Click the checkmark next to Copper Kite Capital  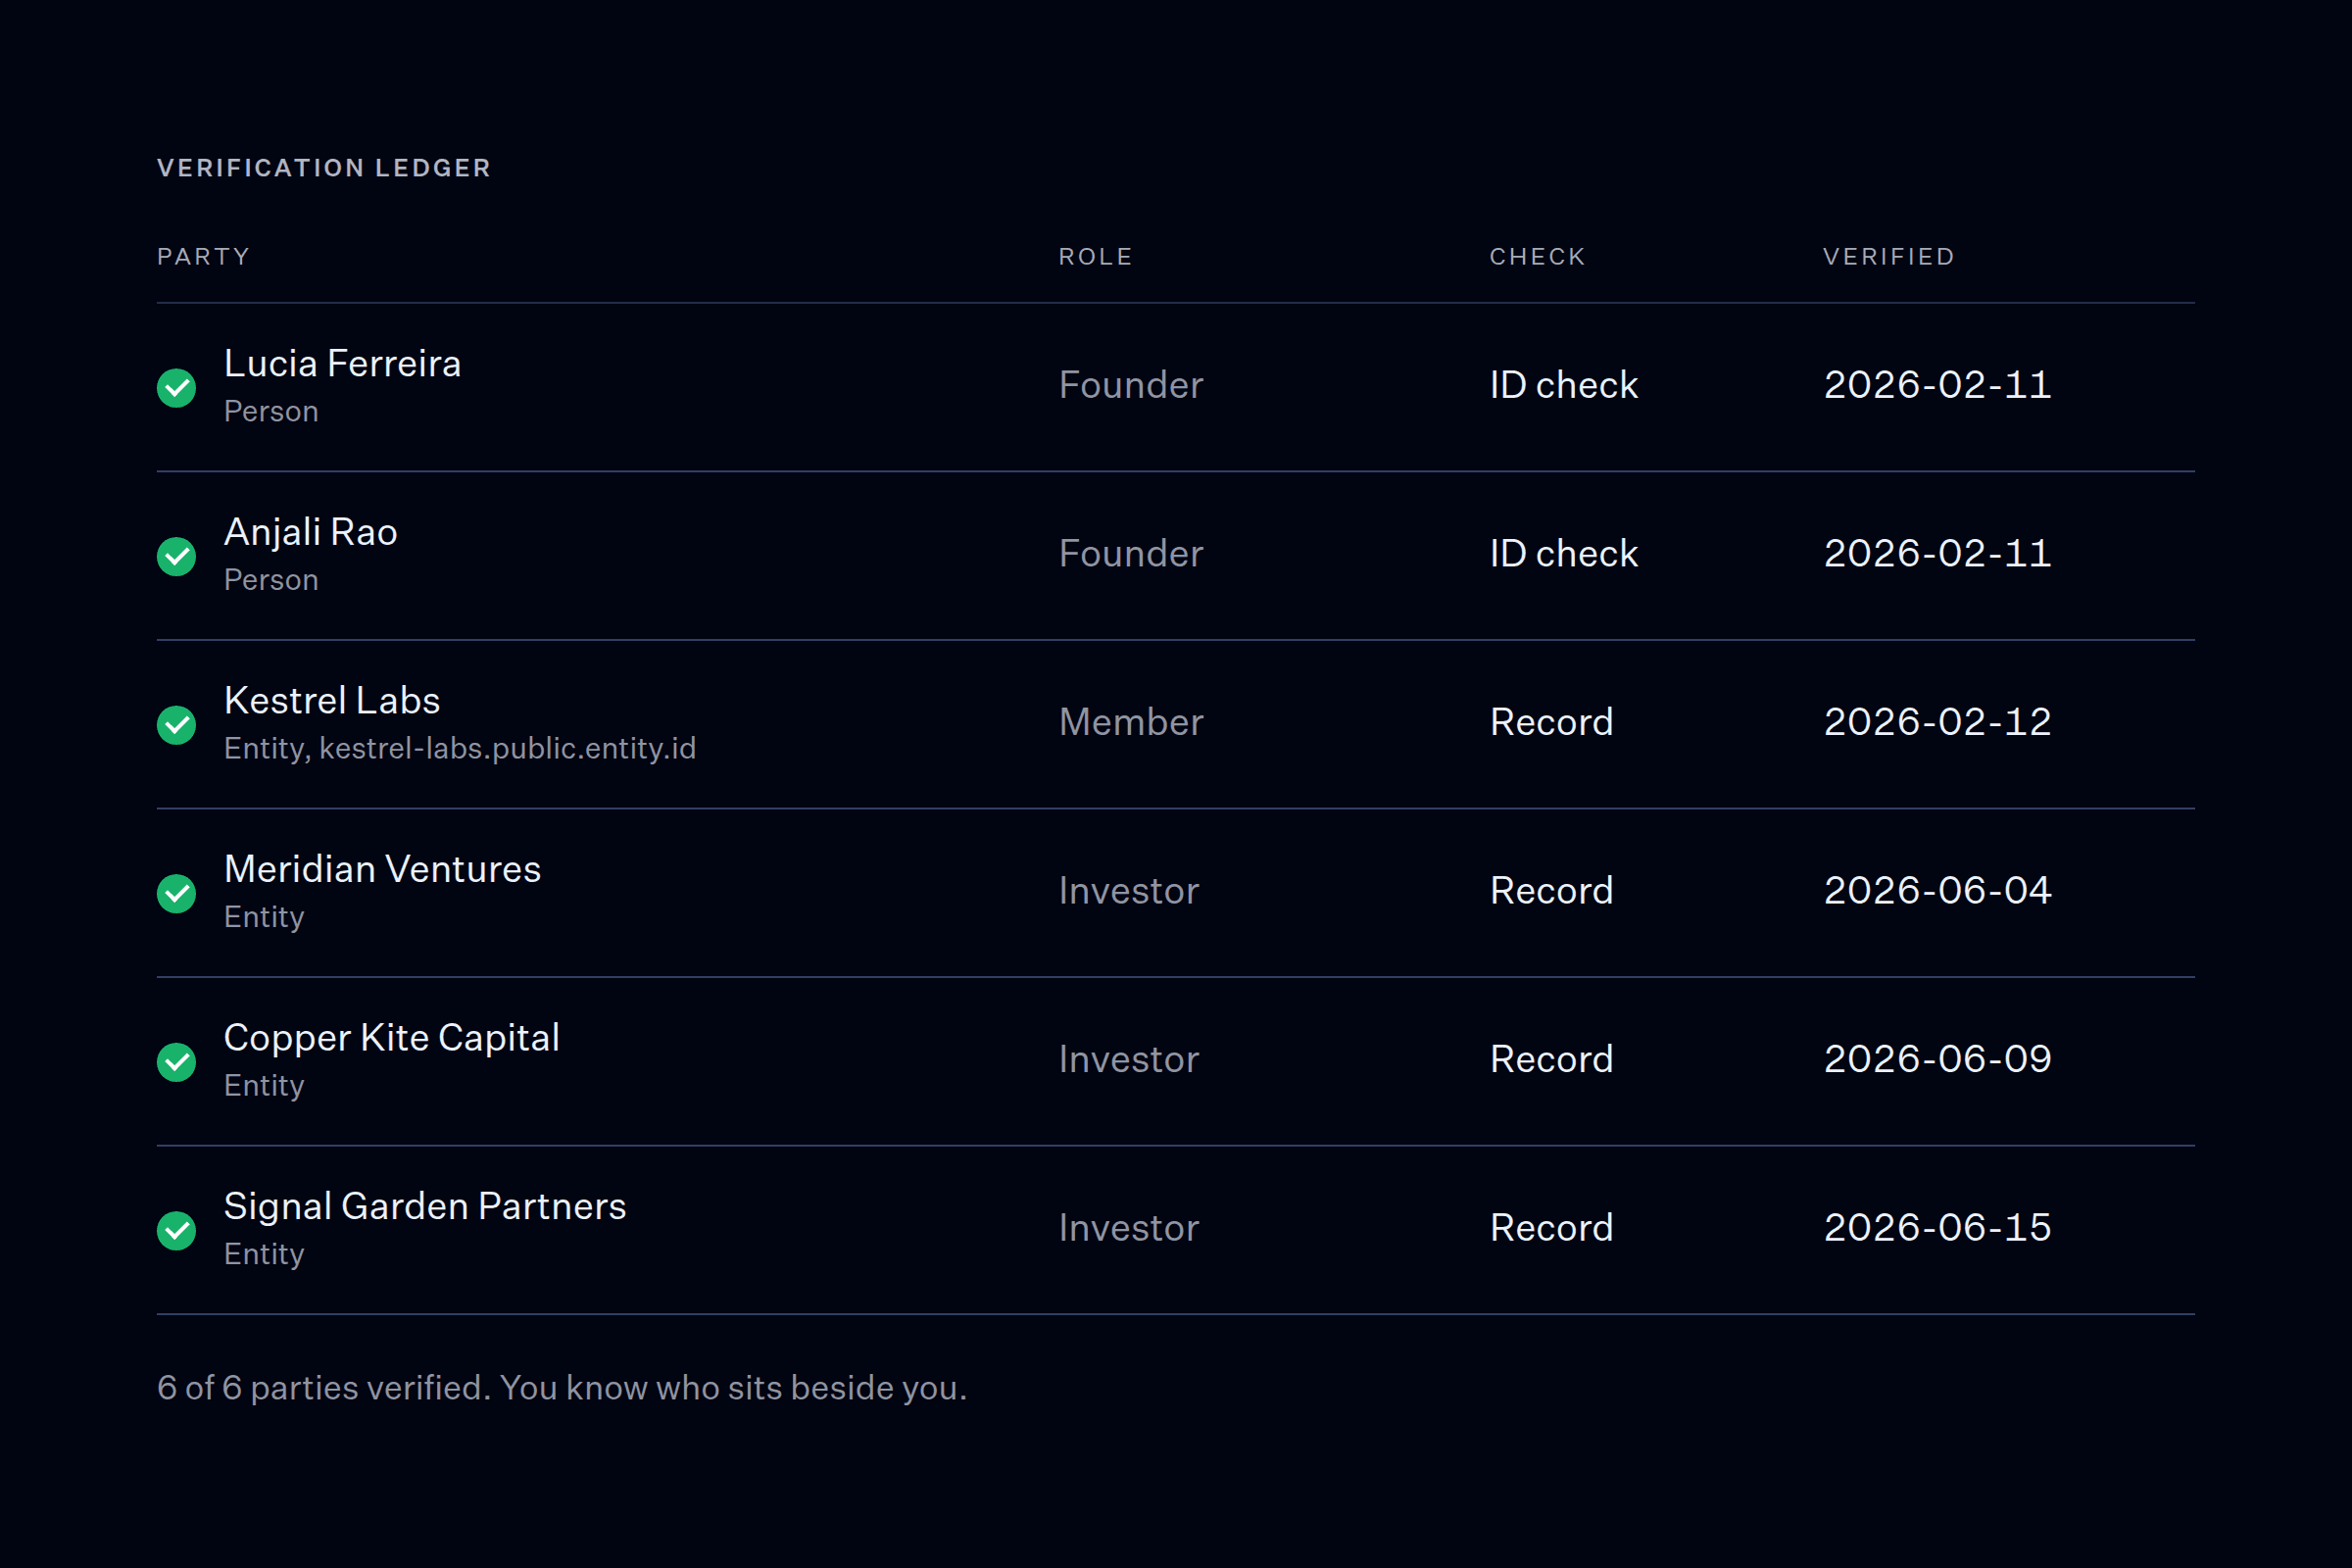click(176, 1062)
